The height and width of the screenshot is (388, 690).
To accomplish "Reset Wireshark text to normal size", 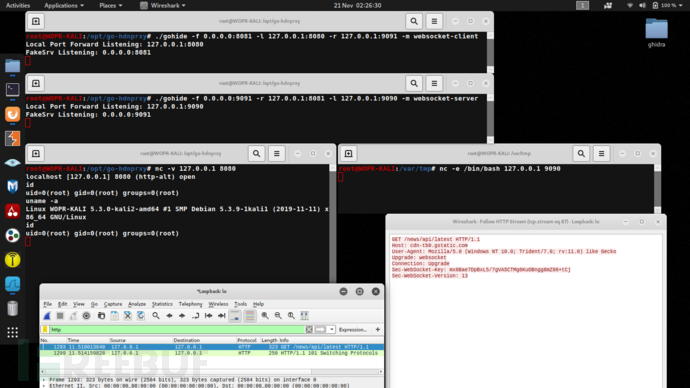I will [291, 316].
